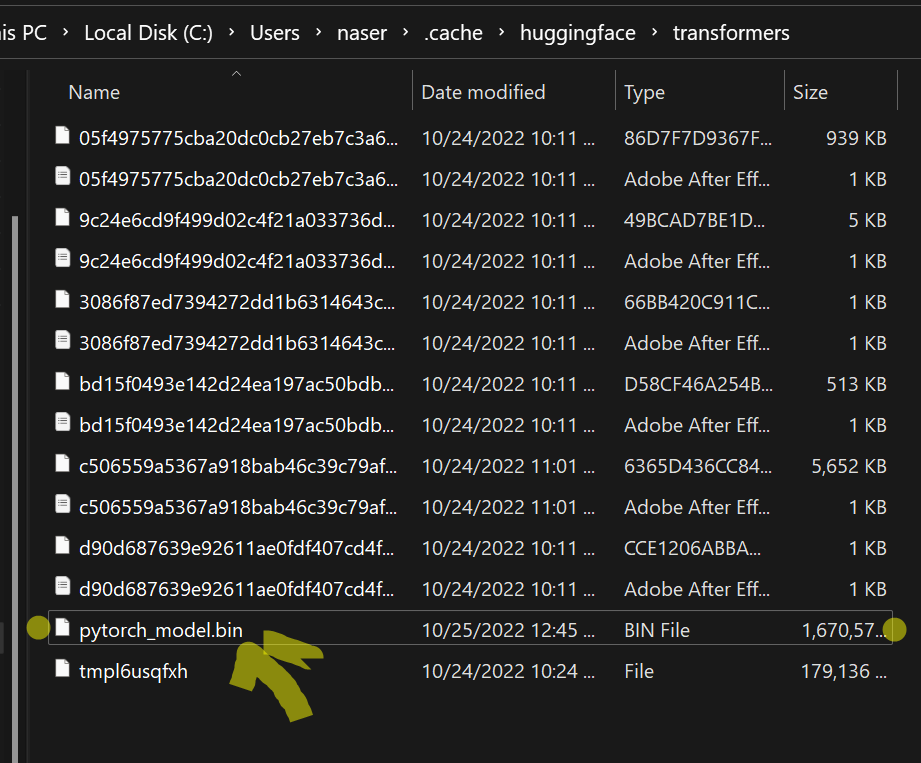This screenshot has width=921, height=763.
Task: Open the chevron beside Users in the path
Action: pos(319,32)
